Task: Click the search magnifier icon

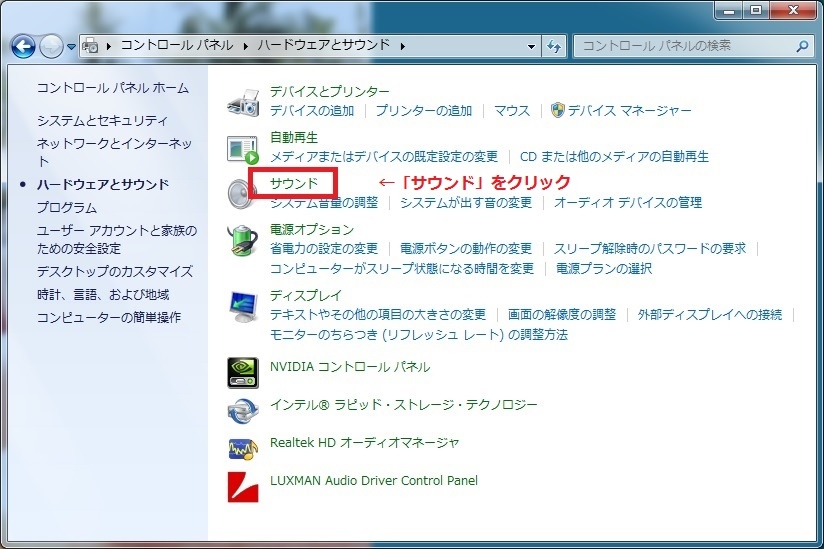Action: pos(802,46)
